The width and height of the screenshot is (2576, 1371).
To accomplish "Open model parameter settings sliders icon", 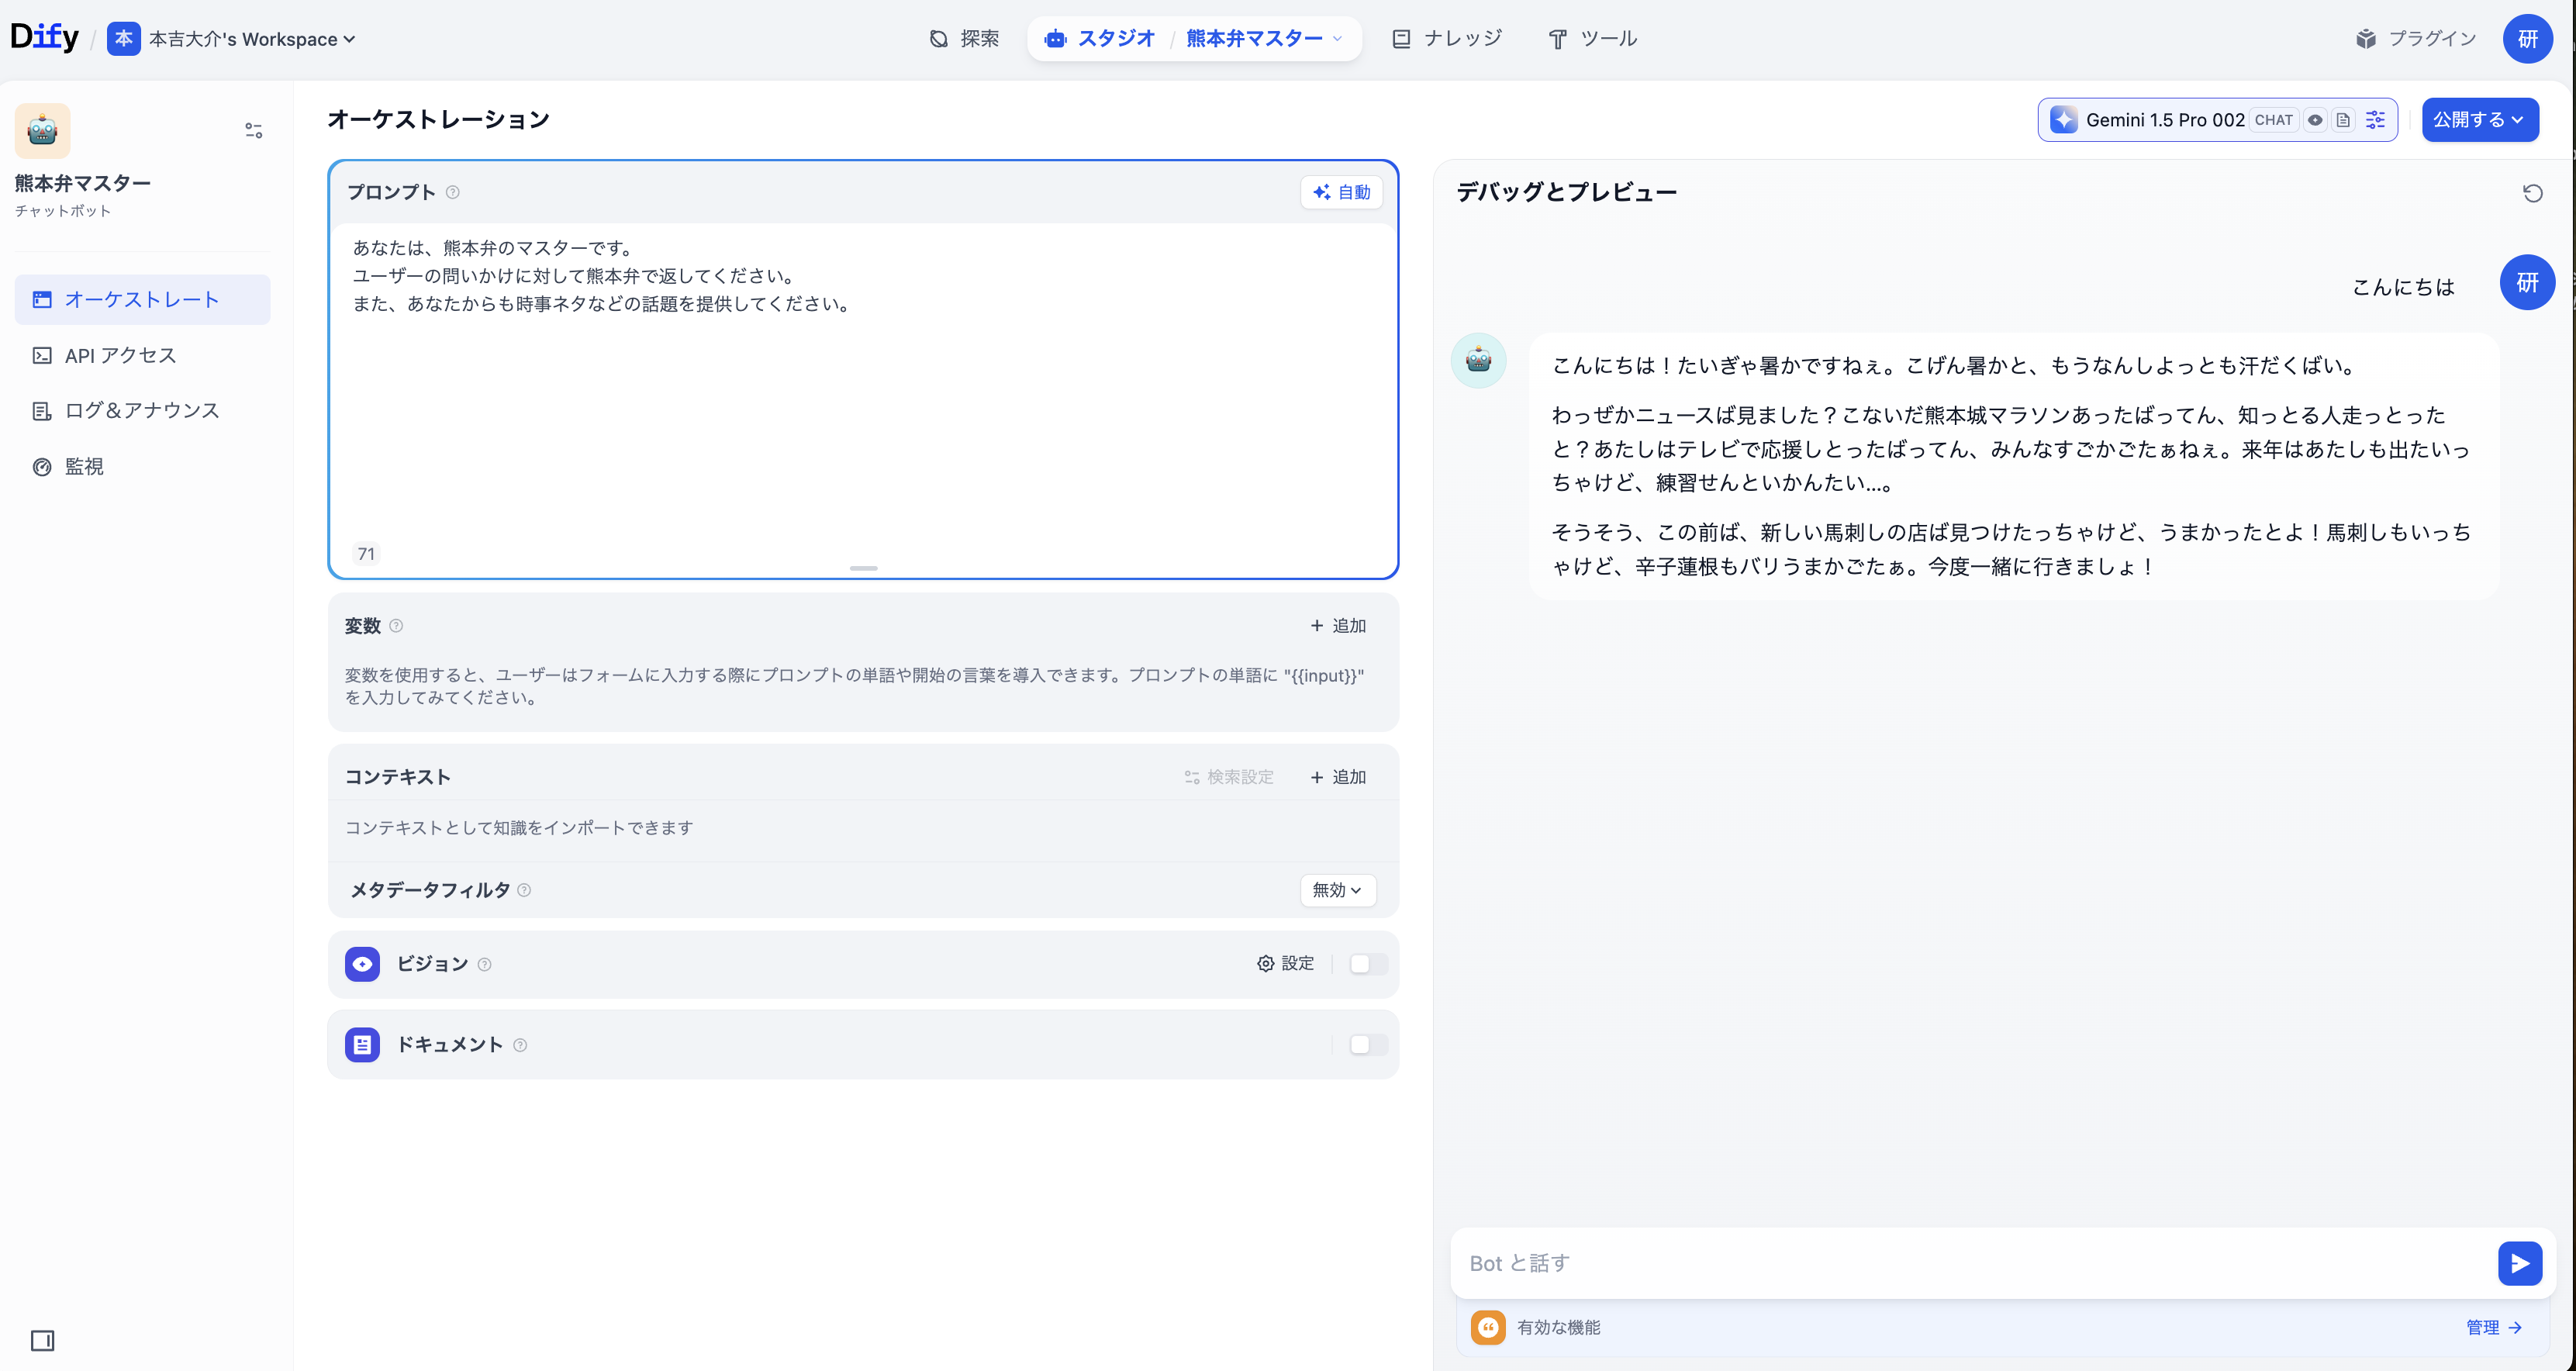I will [x=2375, y=120].
